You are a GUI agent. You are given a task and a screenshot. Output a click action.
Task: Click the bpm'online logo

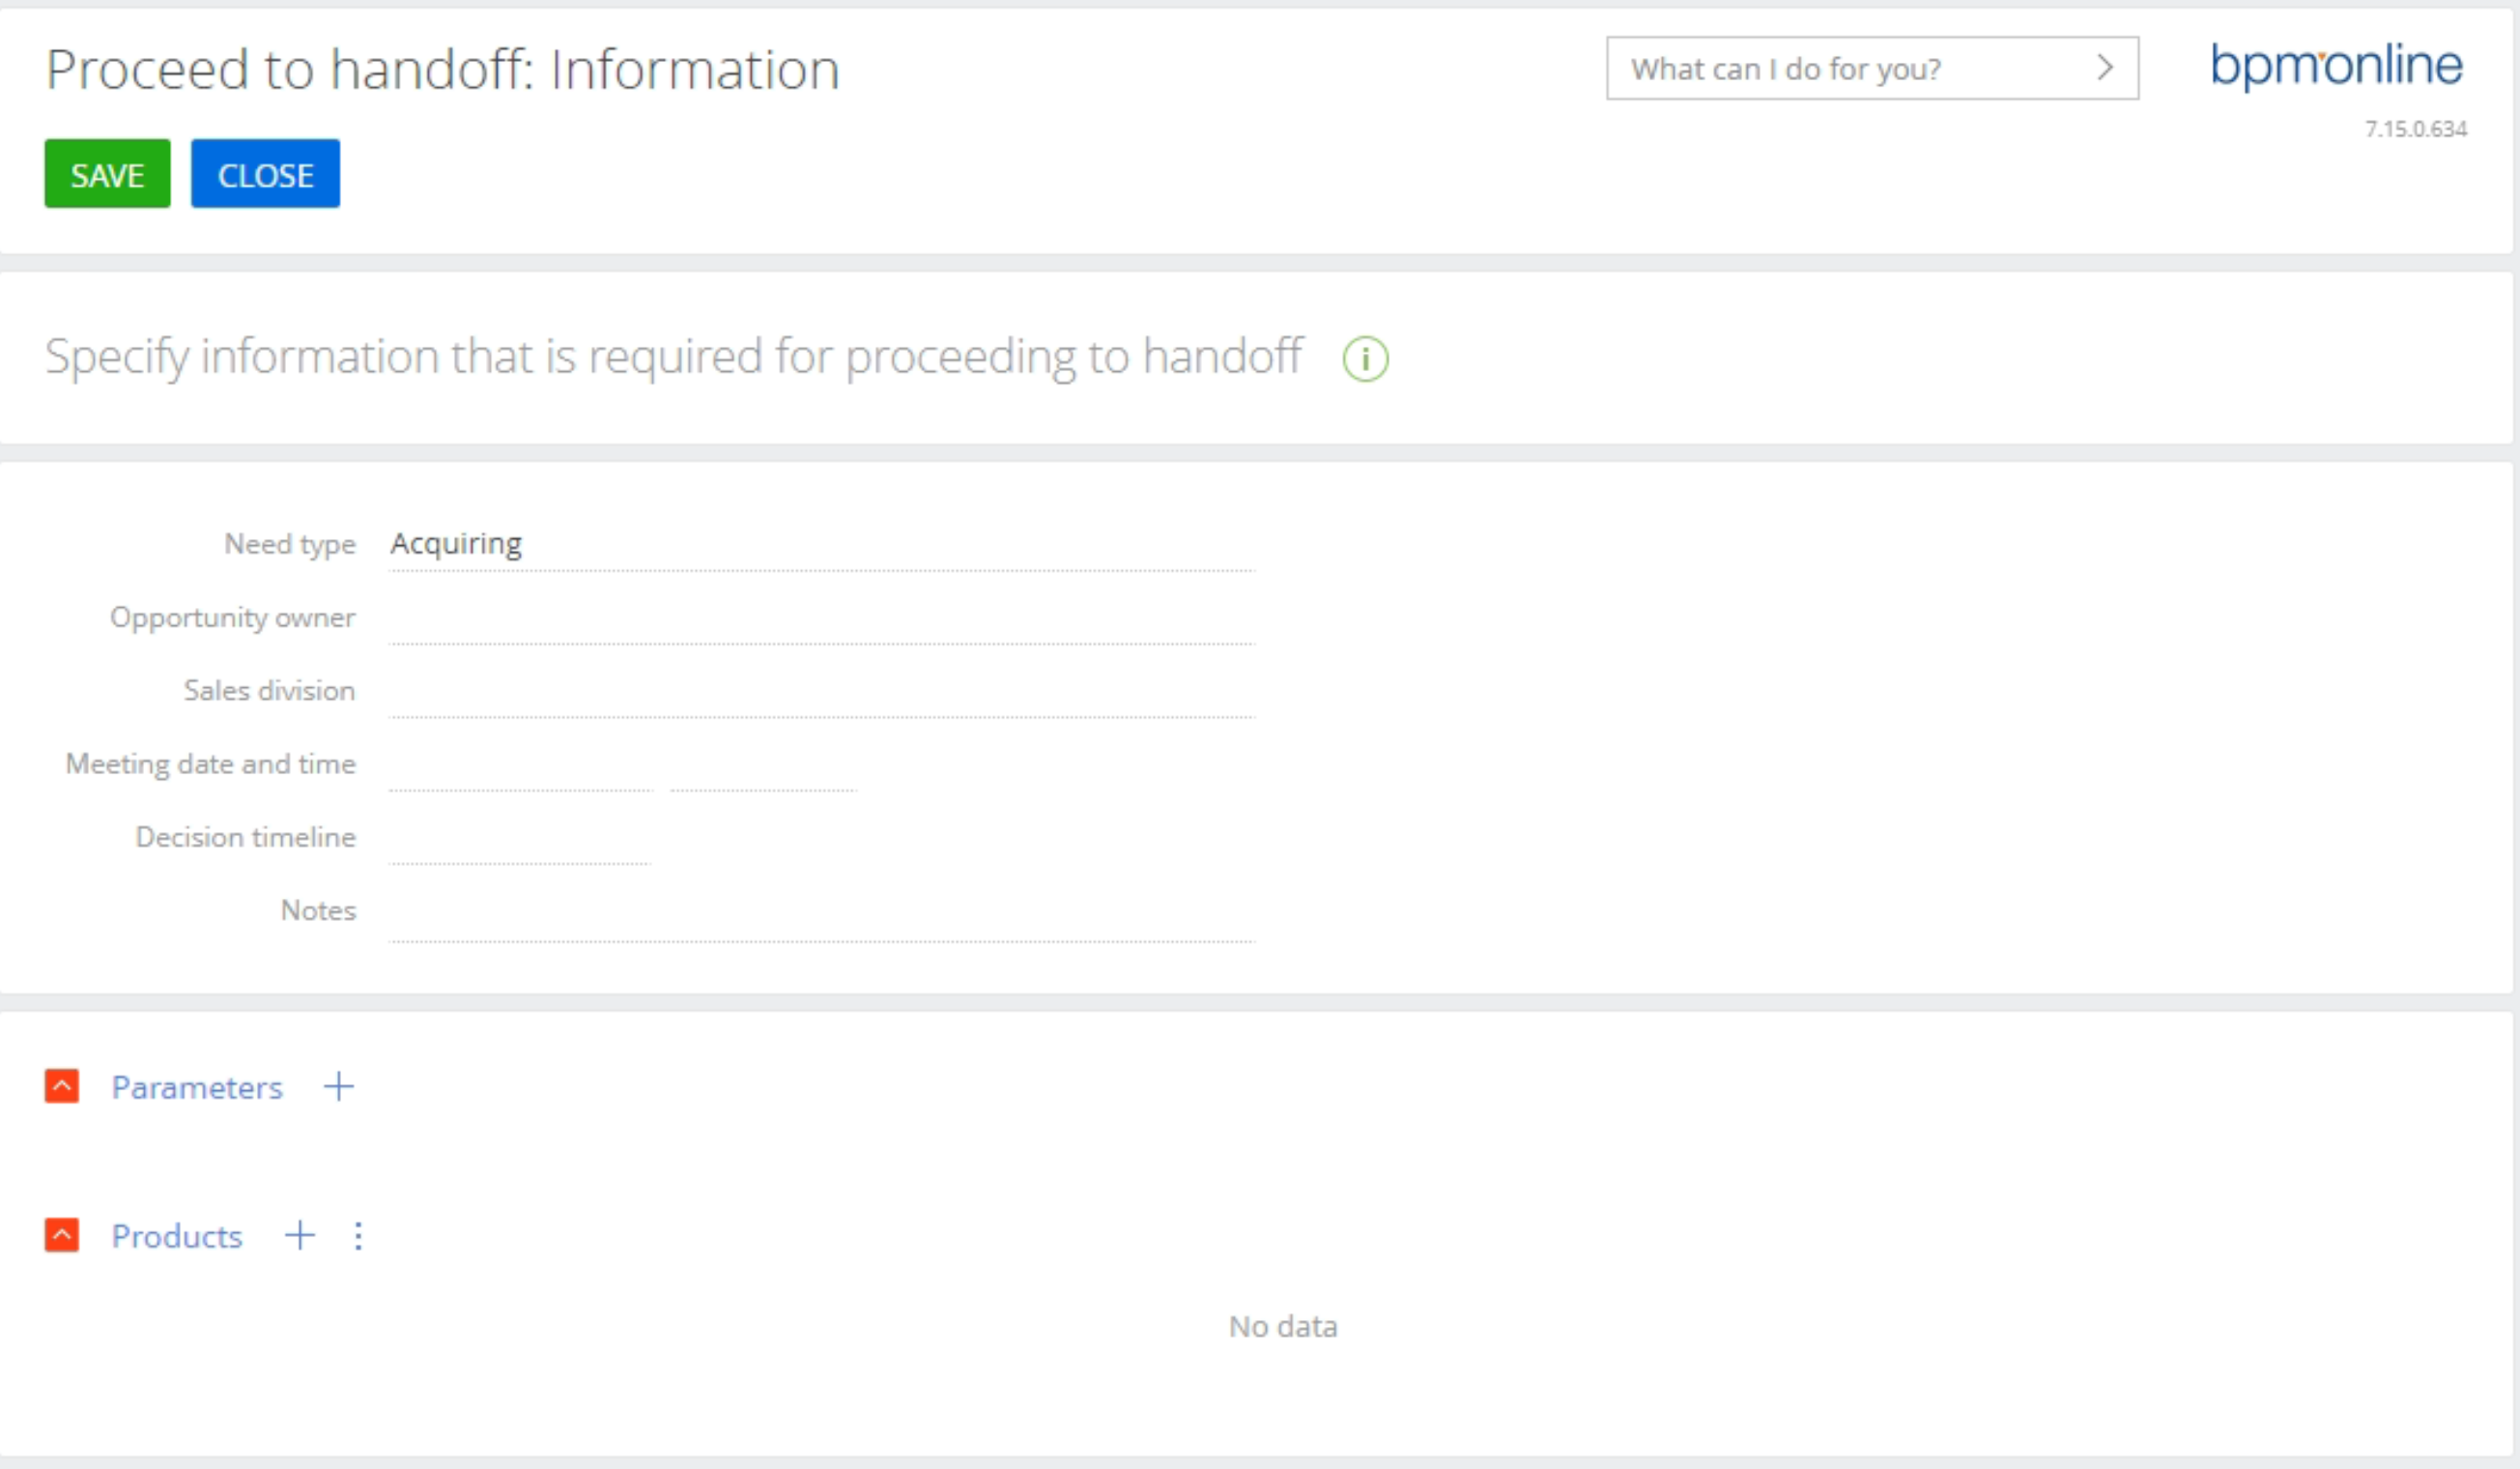click(2336, 66)
